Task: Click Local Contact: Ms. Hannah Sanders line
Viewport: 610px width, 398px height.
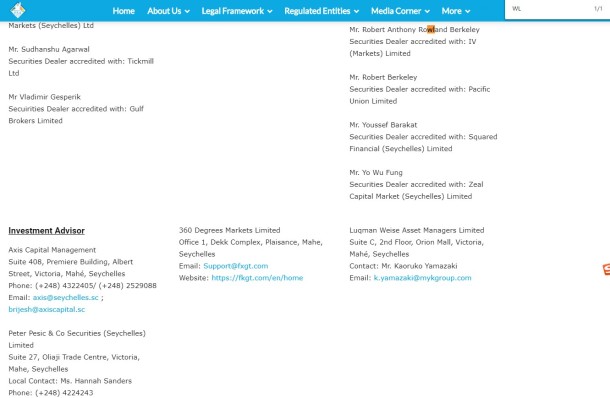Action: [x=70, y=381]
